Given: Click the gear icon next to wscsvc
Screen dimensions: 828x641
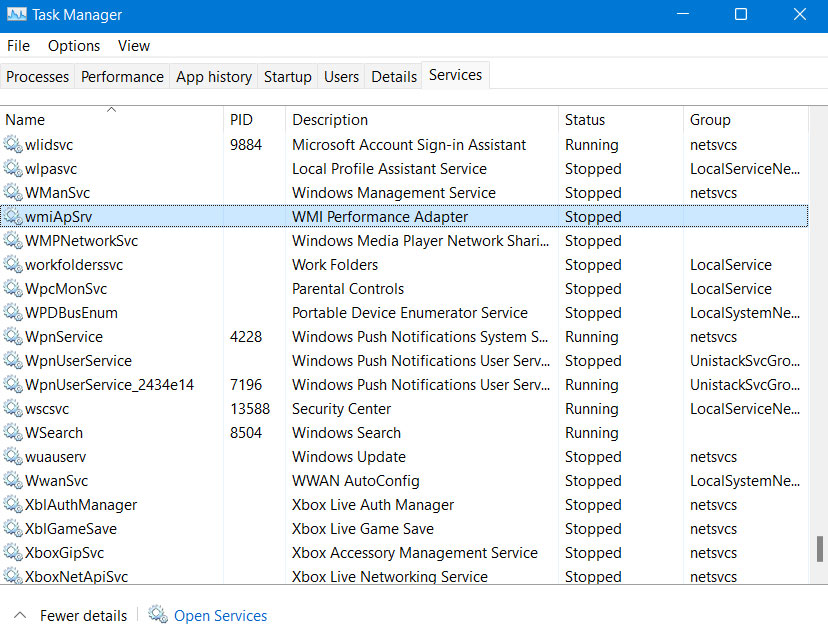Looking at the screenshot, I should (x=13, y=408).
